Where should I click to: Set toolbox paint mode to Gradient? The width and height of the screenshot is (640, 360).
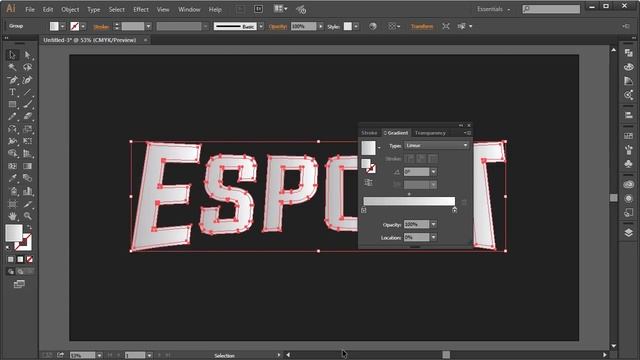pos(20,259)
